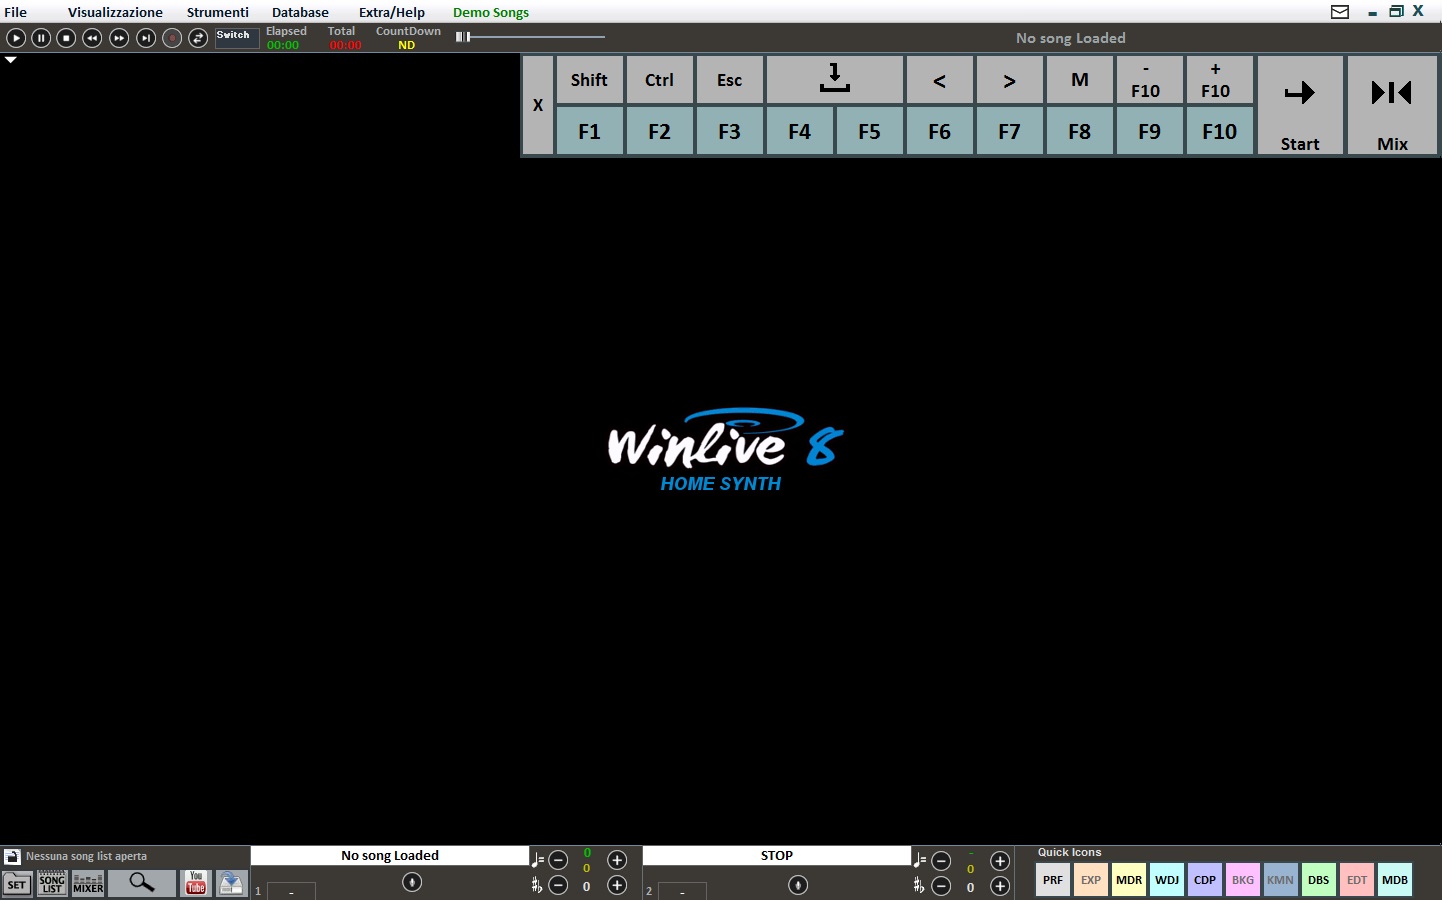The width and height of the screenshot is (1442, 900).
Task: Open the Song List icon
Action: pyautogui.click(x=52, y=883)
